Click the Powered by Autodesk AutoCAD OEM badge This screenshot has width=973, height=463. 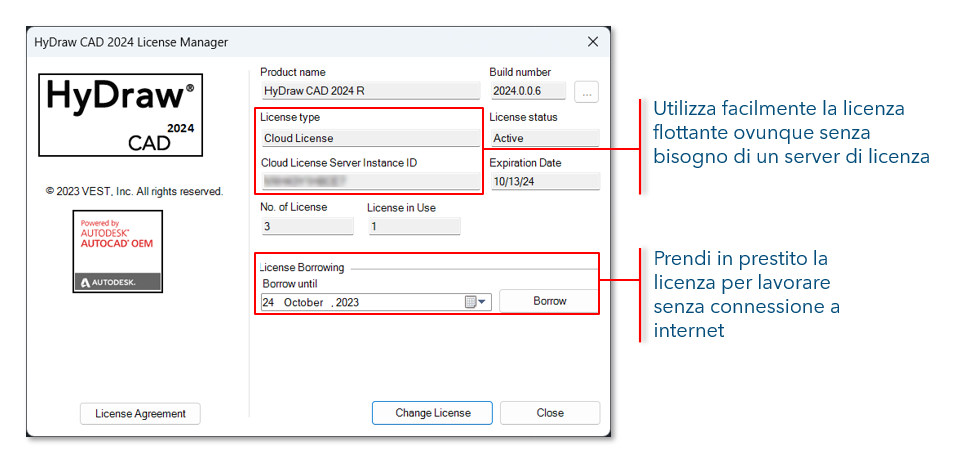coord(117,251)
